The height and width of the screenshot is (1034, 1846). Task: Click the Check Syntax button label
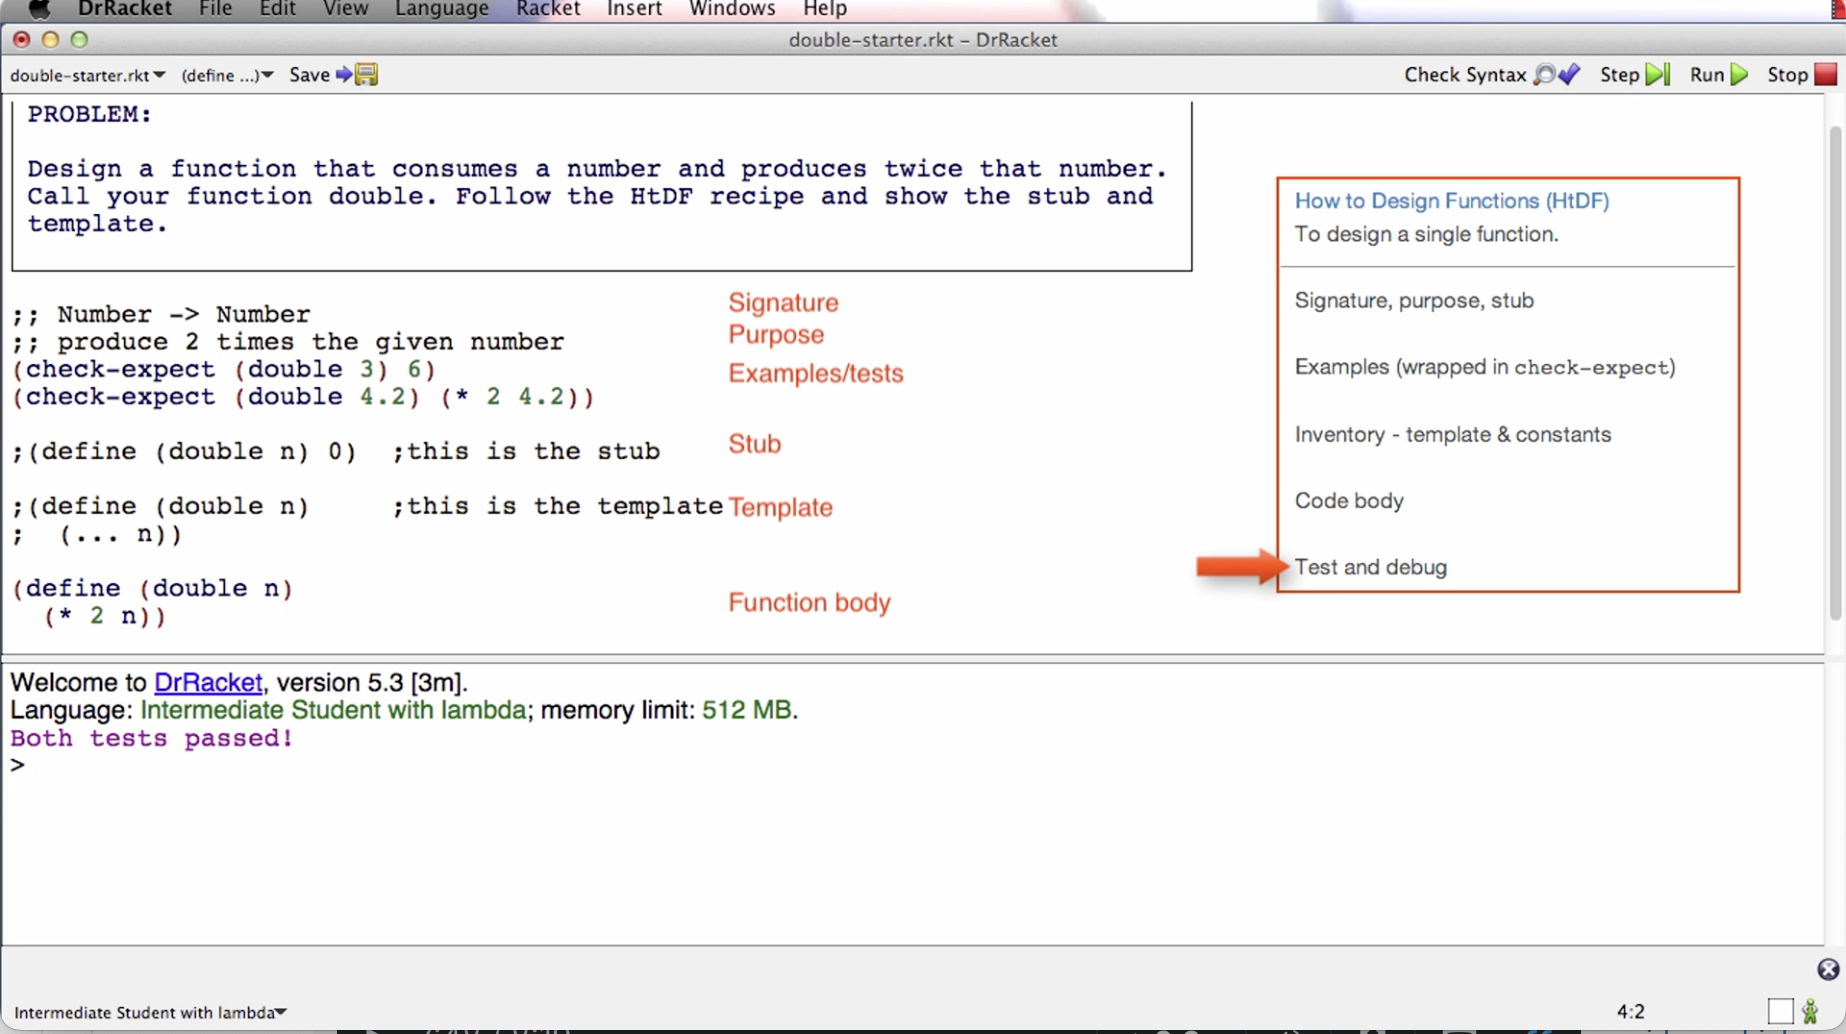[x=1465, y=75]
